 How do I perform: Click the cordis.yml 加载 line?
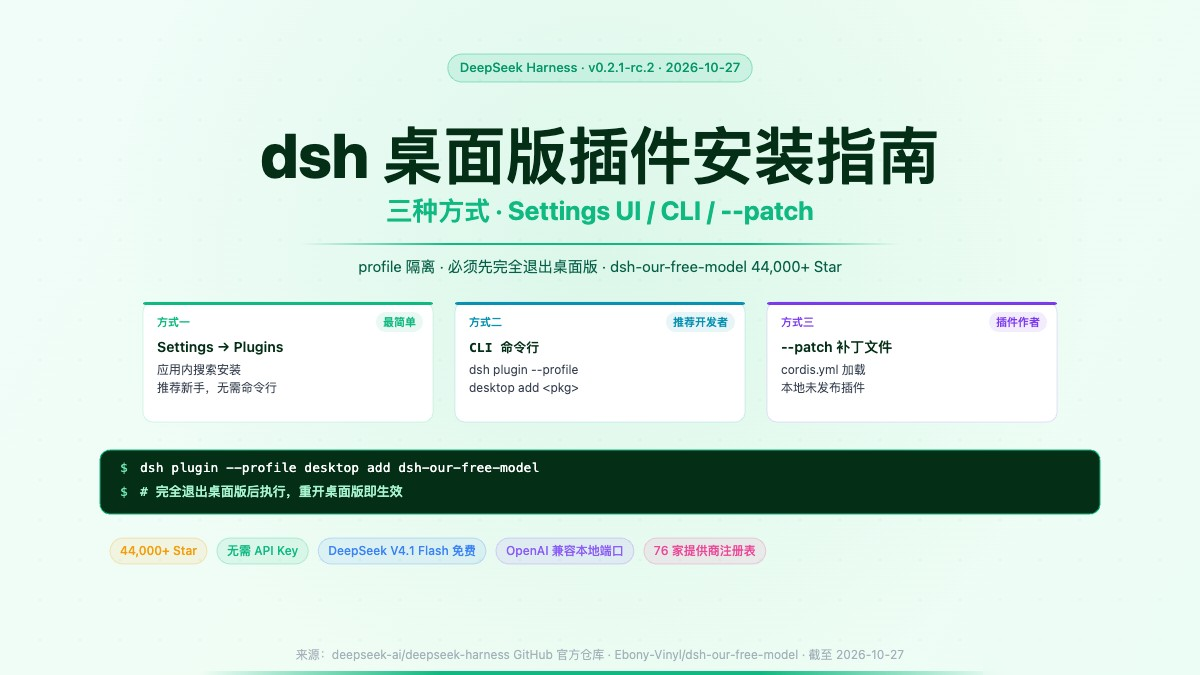tap(823, 369)
